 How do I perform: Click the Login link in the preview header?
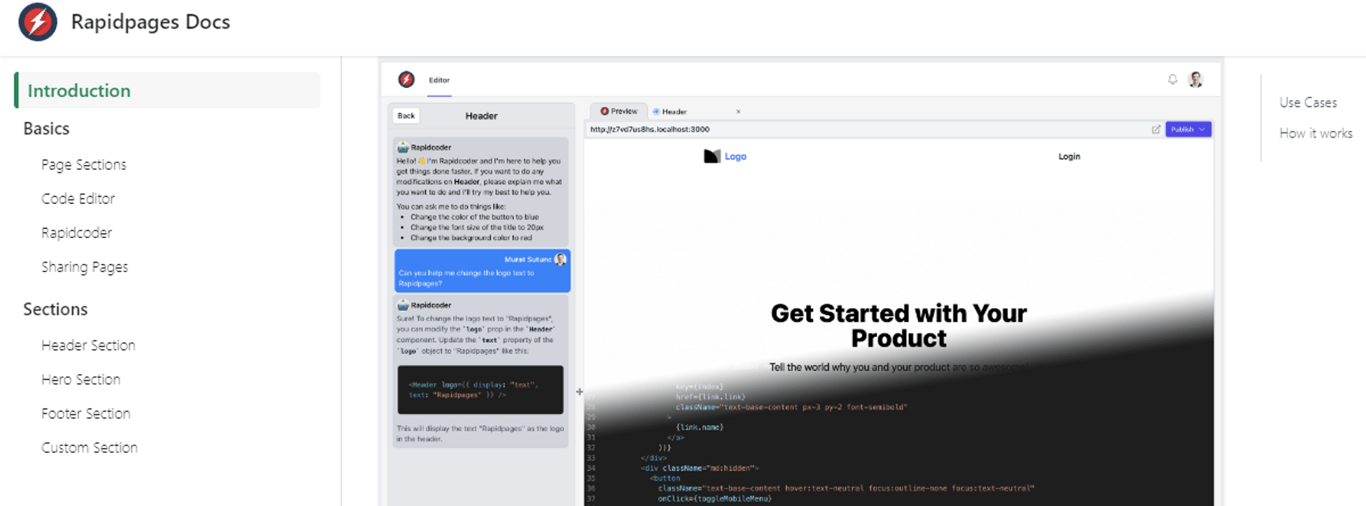(x=1069, y=156)
